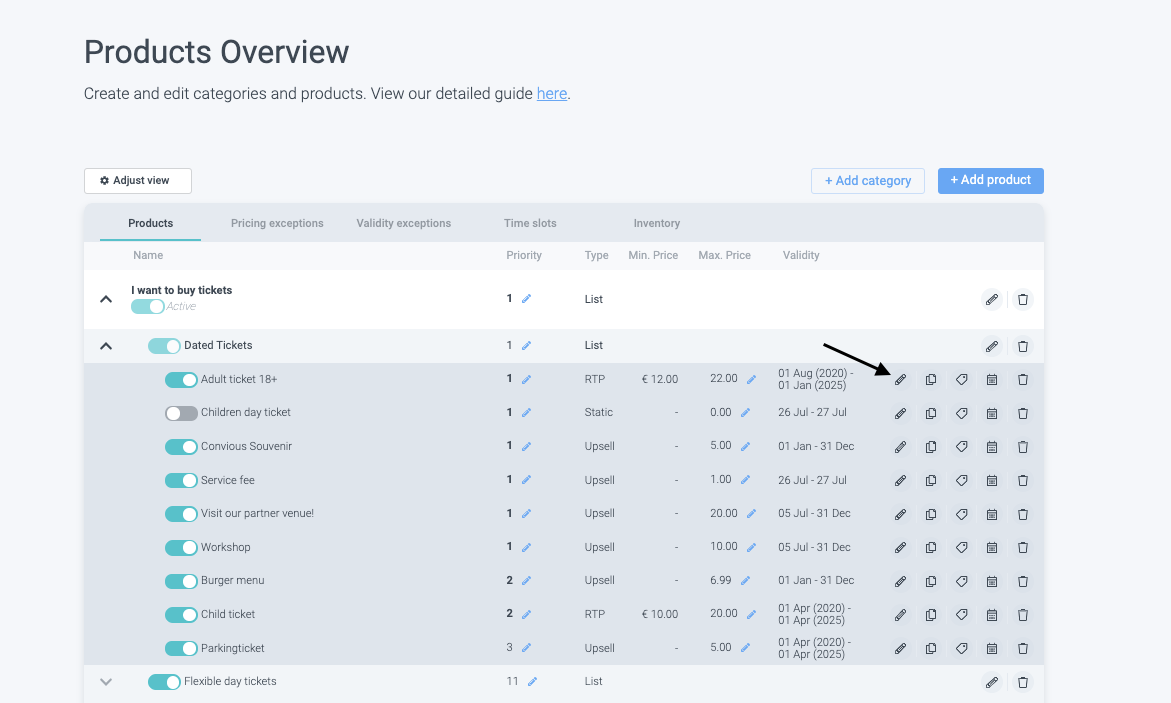
Task: Edit the Adult ticket 18+ product
Action: tap(900, 380)
